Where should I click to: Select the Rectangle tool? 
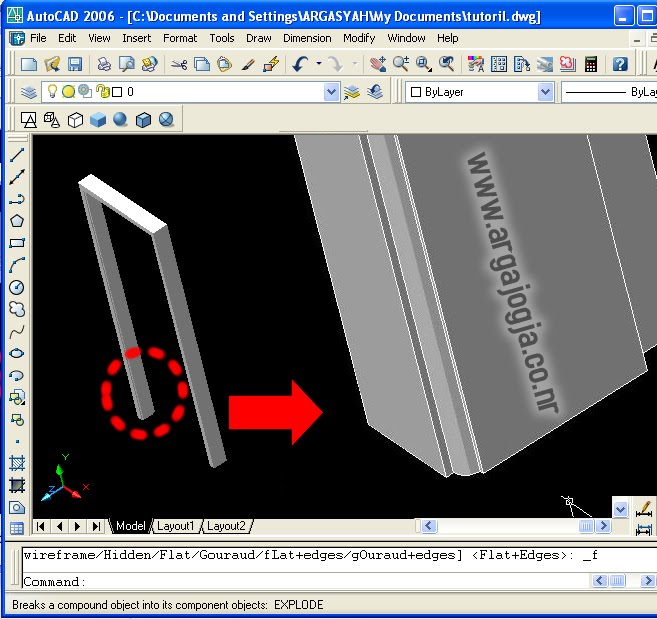pos(17,243)
